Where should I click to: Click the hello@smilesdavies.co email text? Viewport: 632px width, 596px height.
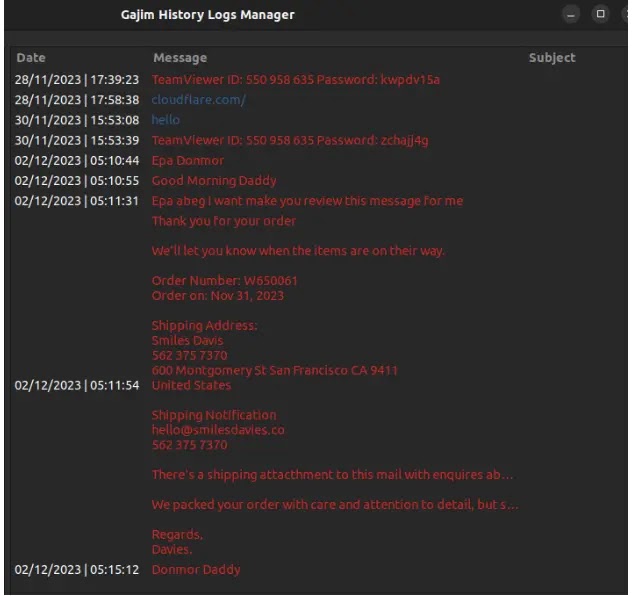[x=218, y=430]
